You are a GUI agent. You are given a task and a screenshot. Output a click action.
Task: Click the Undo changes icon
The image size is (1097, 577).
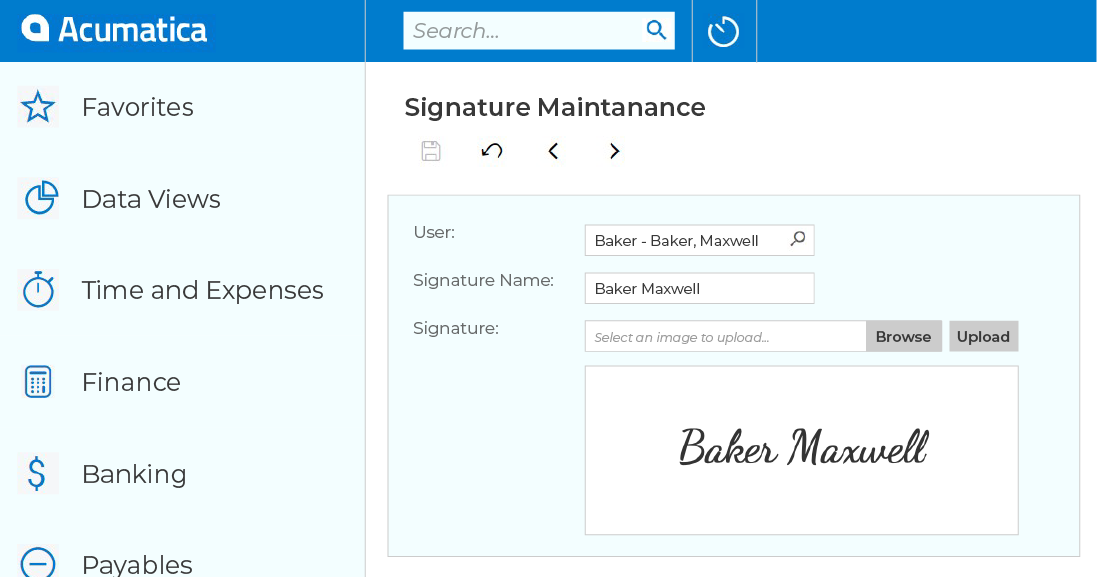[x=491, y=150]
